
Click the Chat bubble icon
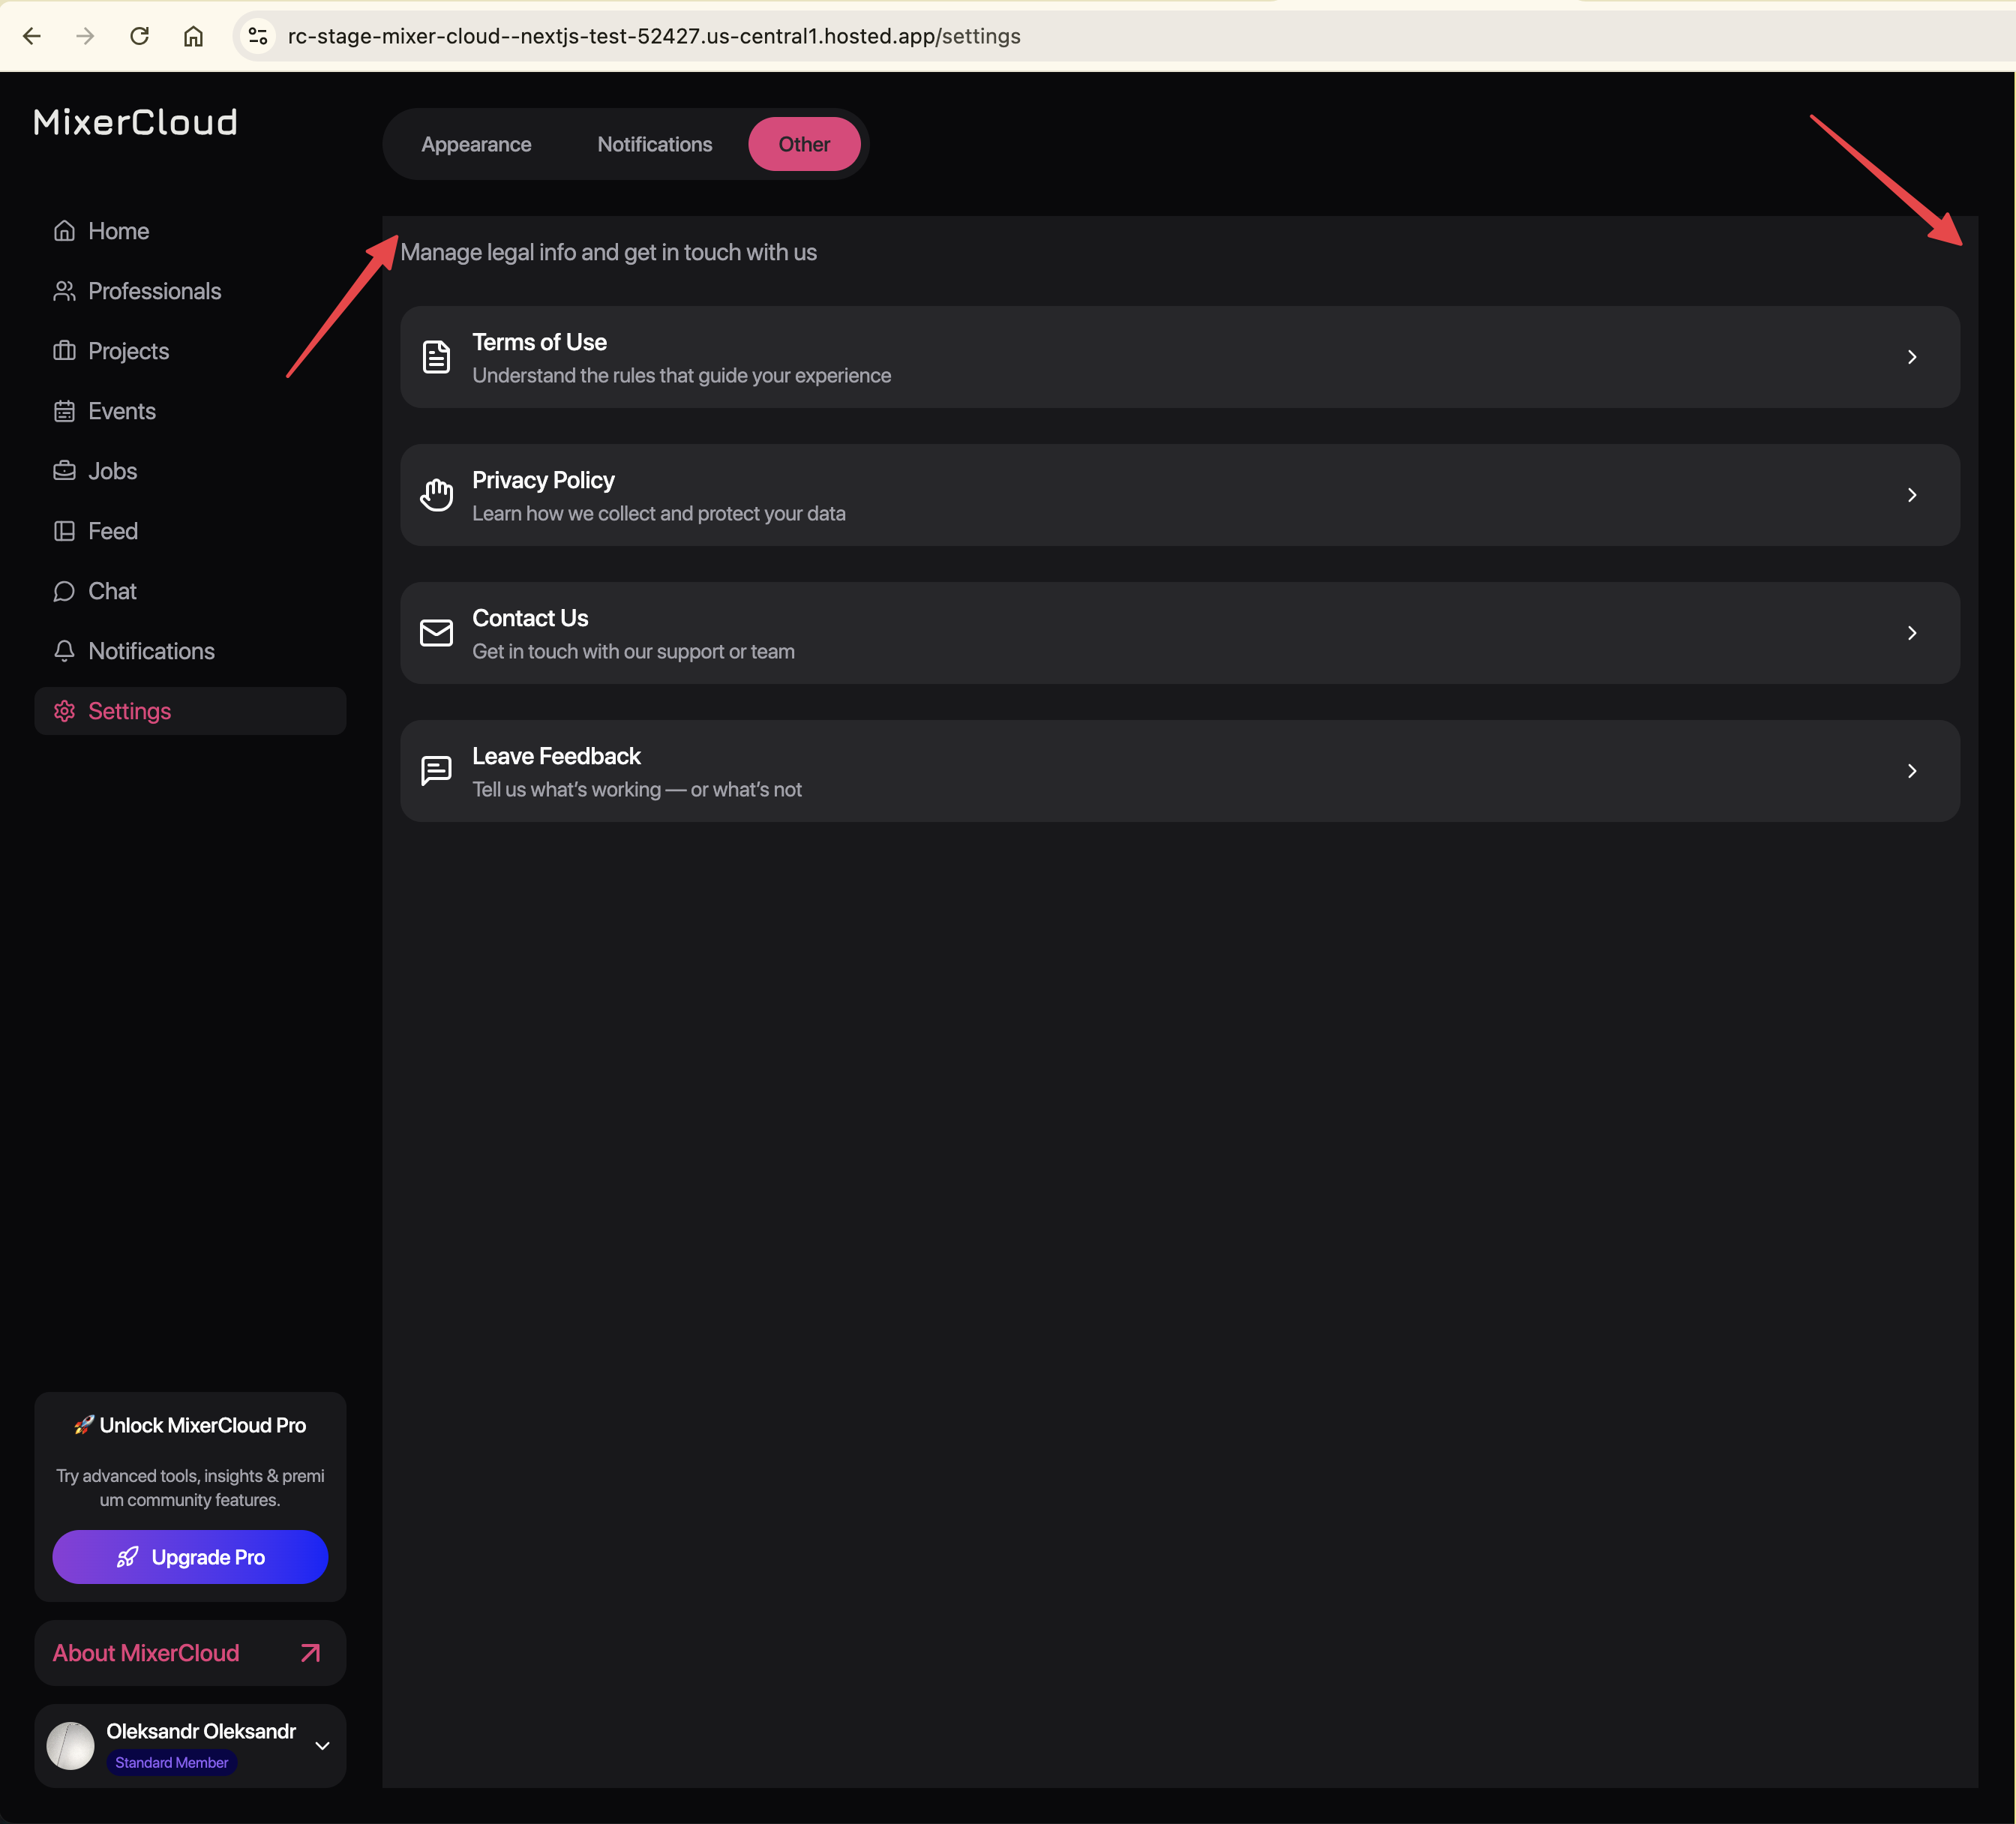pyautogui.click(x=64, y=591)
